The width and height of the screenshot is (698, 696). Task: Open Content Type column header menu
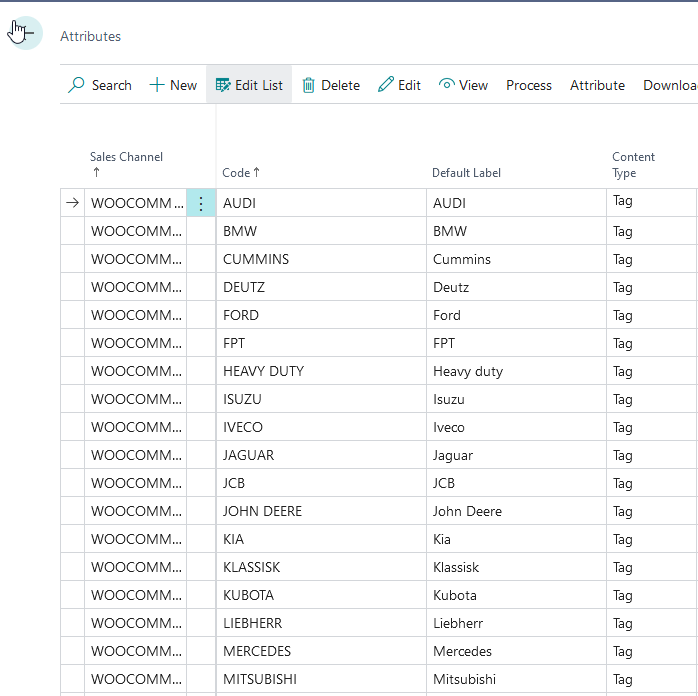(x=633, y=165)
